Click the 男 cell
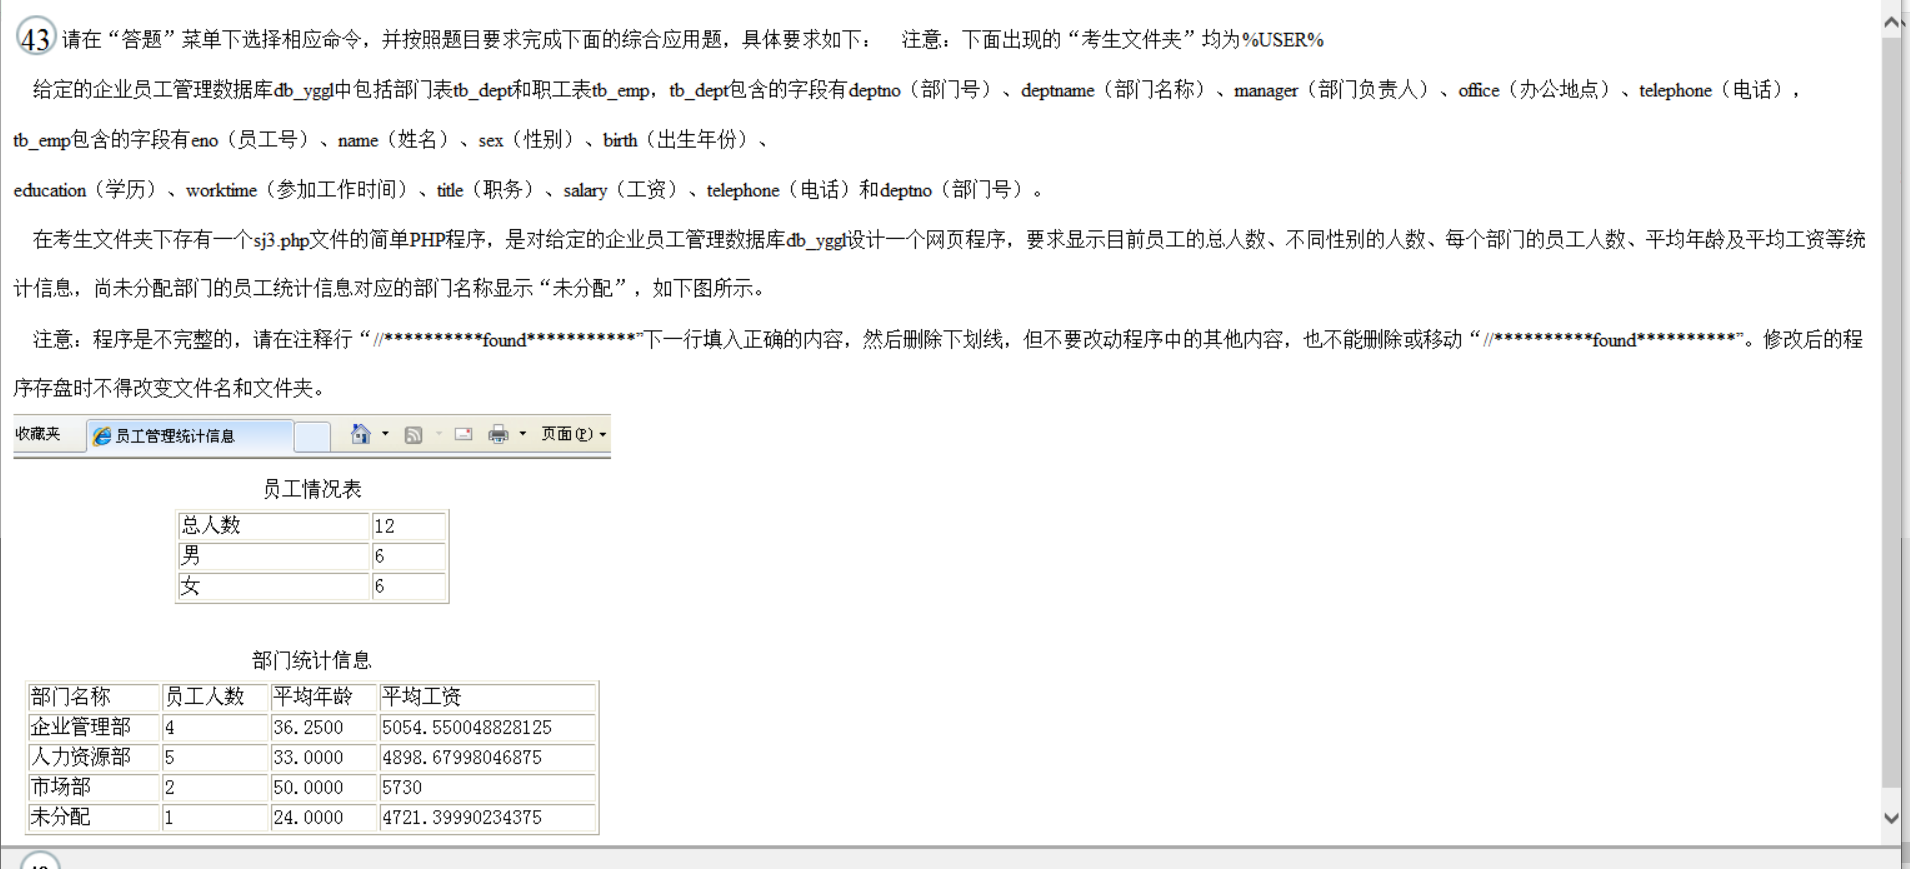Screen dimensions: 1910x869 click(x=273, y=556)
